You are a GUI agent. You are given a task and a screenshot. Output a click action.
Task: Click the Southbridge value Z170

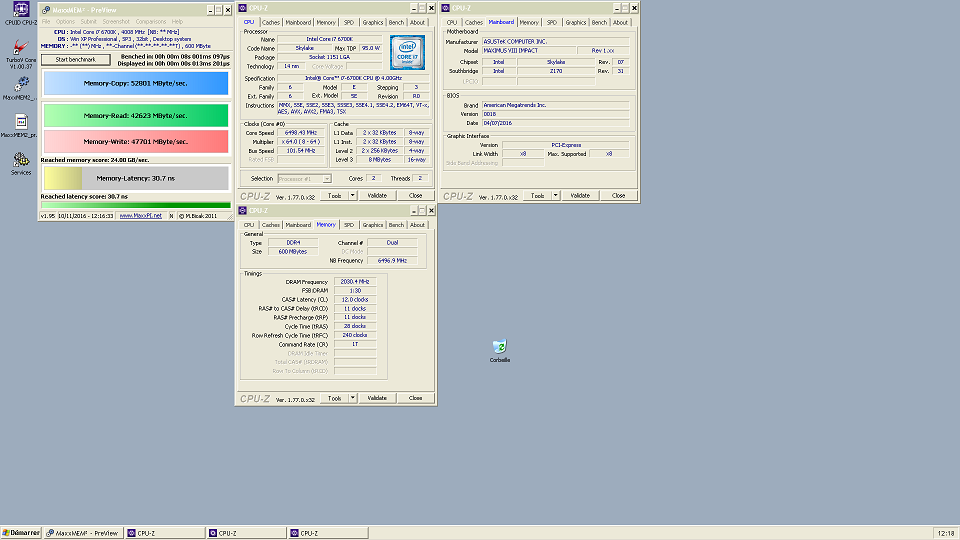(556, 71)
